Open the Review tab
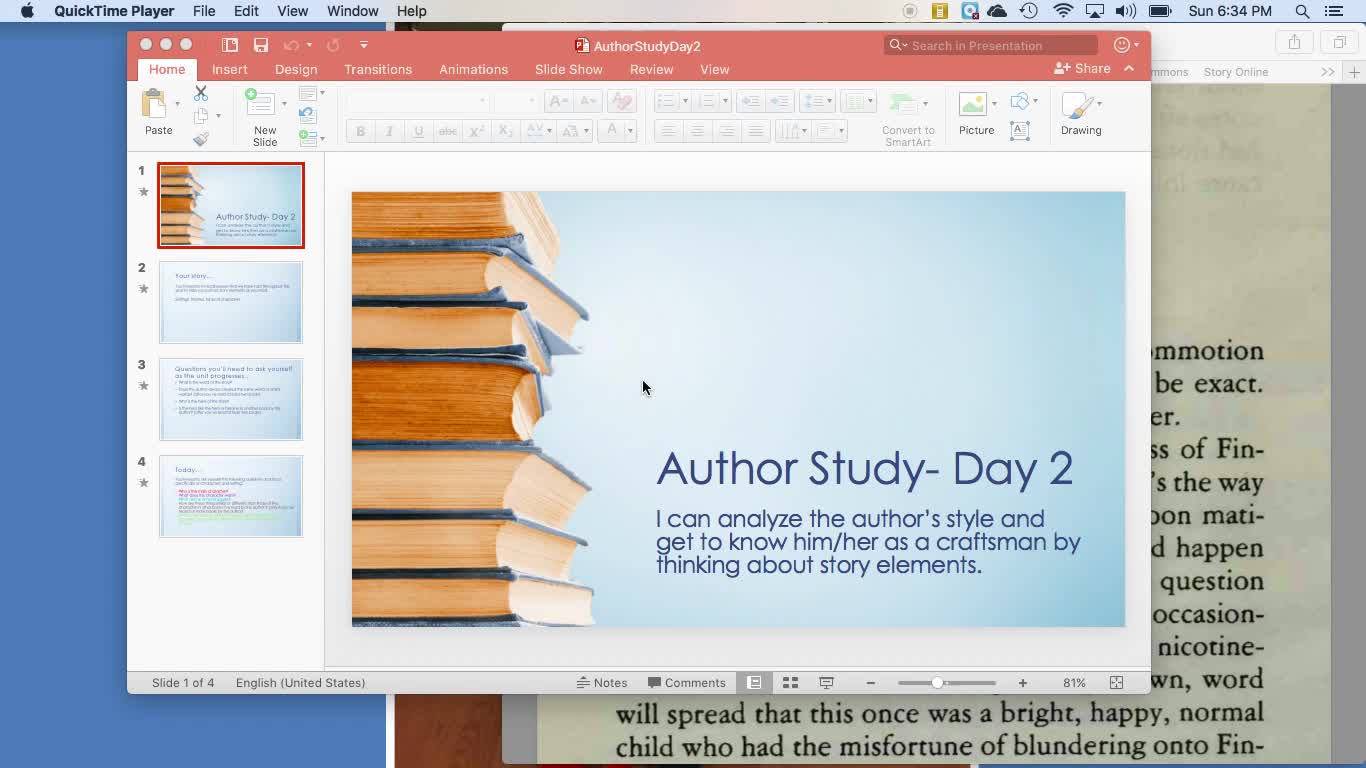This screenshot has width=1366, height=768. (651, 69)
